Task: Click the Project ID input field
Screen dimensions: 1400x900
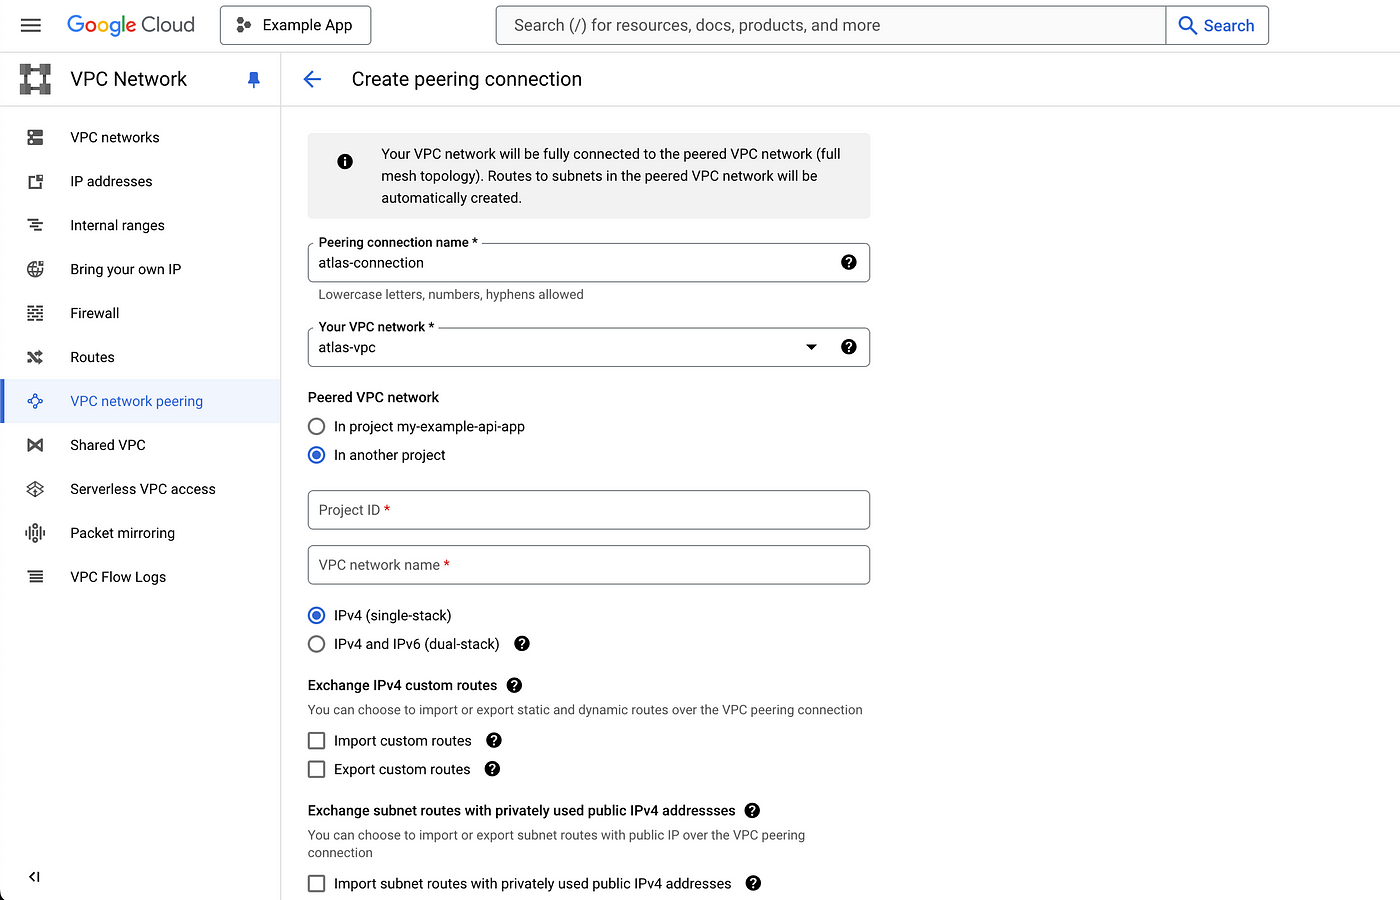Action: 589,510
